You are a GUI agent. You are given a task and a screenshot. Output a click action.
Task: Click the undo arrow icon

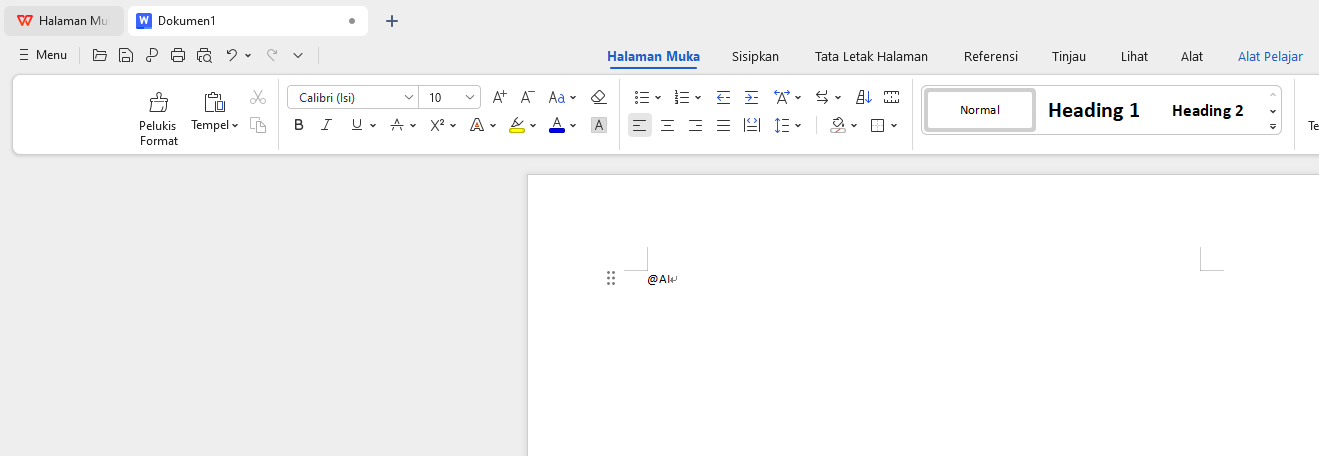(232, 55)
